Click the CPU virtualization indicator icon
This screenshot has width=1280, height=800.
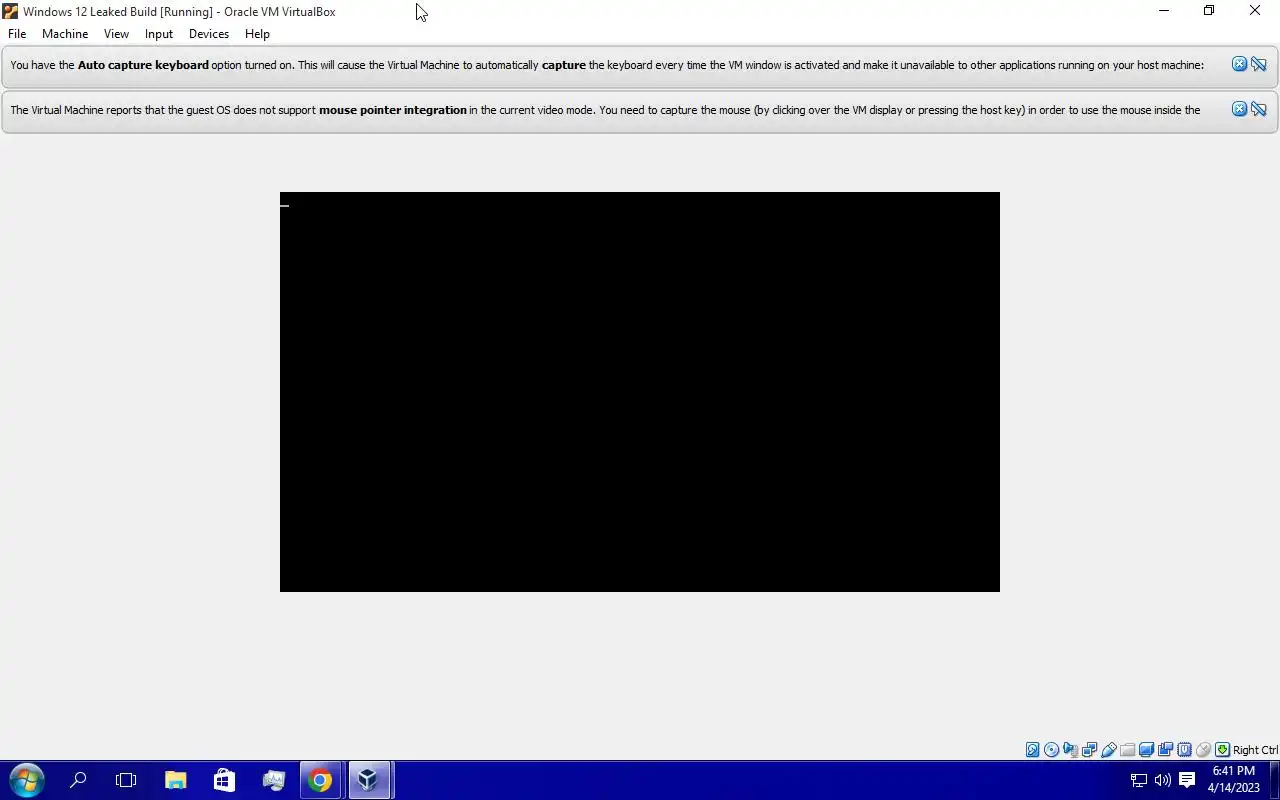pyautogui.click(x=1184, y=750)
